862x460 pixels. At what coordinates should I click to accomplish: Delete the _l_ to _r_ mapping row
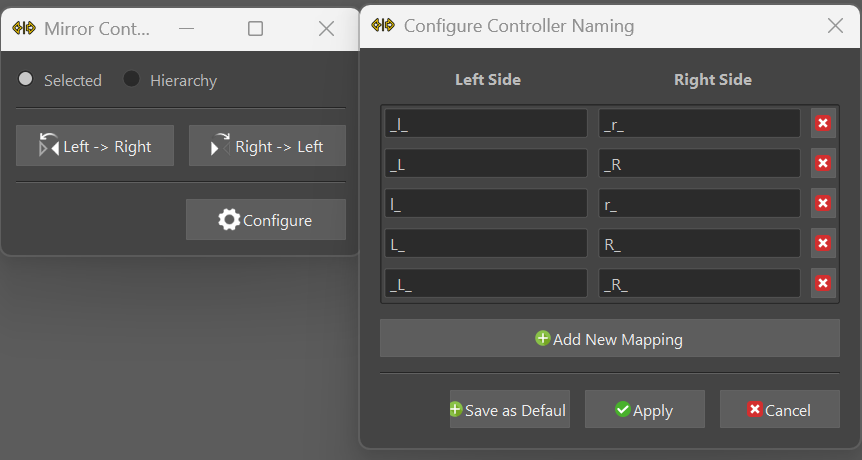point(823,123)
